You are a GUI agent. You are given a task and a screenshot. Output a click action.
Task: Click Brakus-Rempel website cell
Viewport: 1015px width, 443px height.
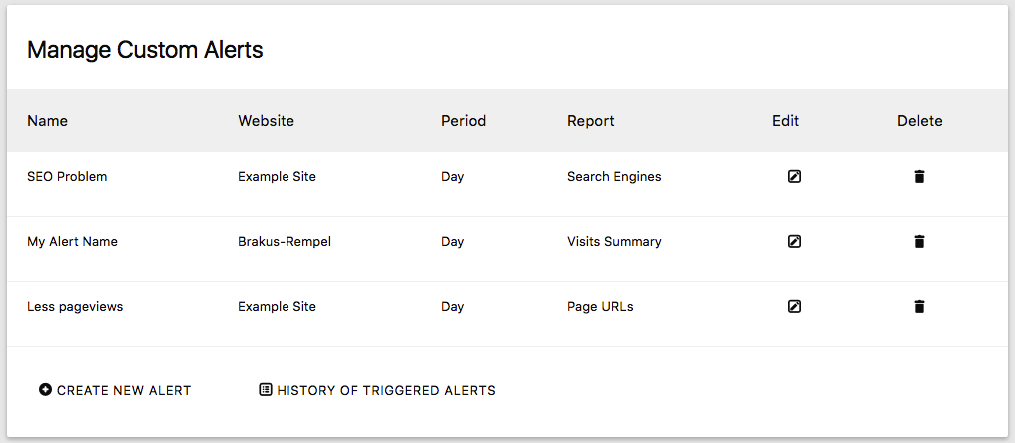tap(284, 242)
